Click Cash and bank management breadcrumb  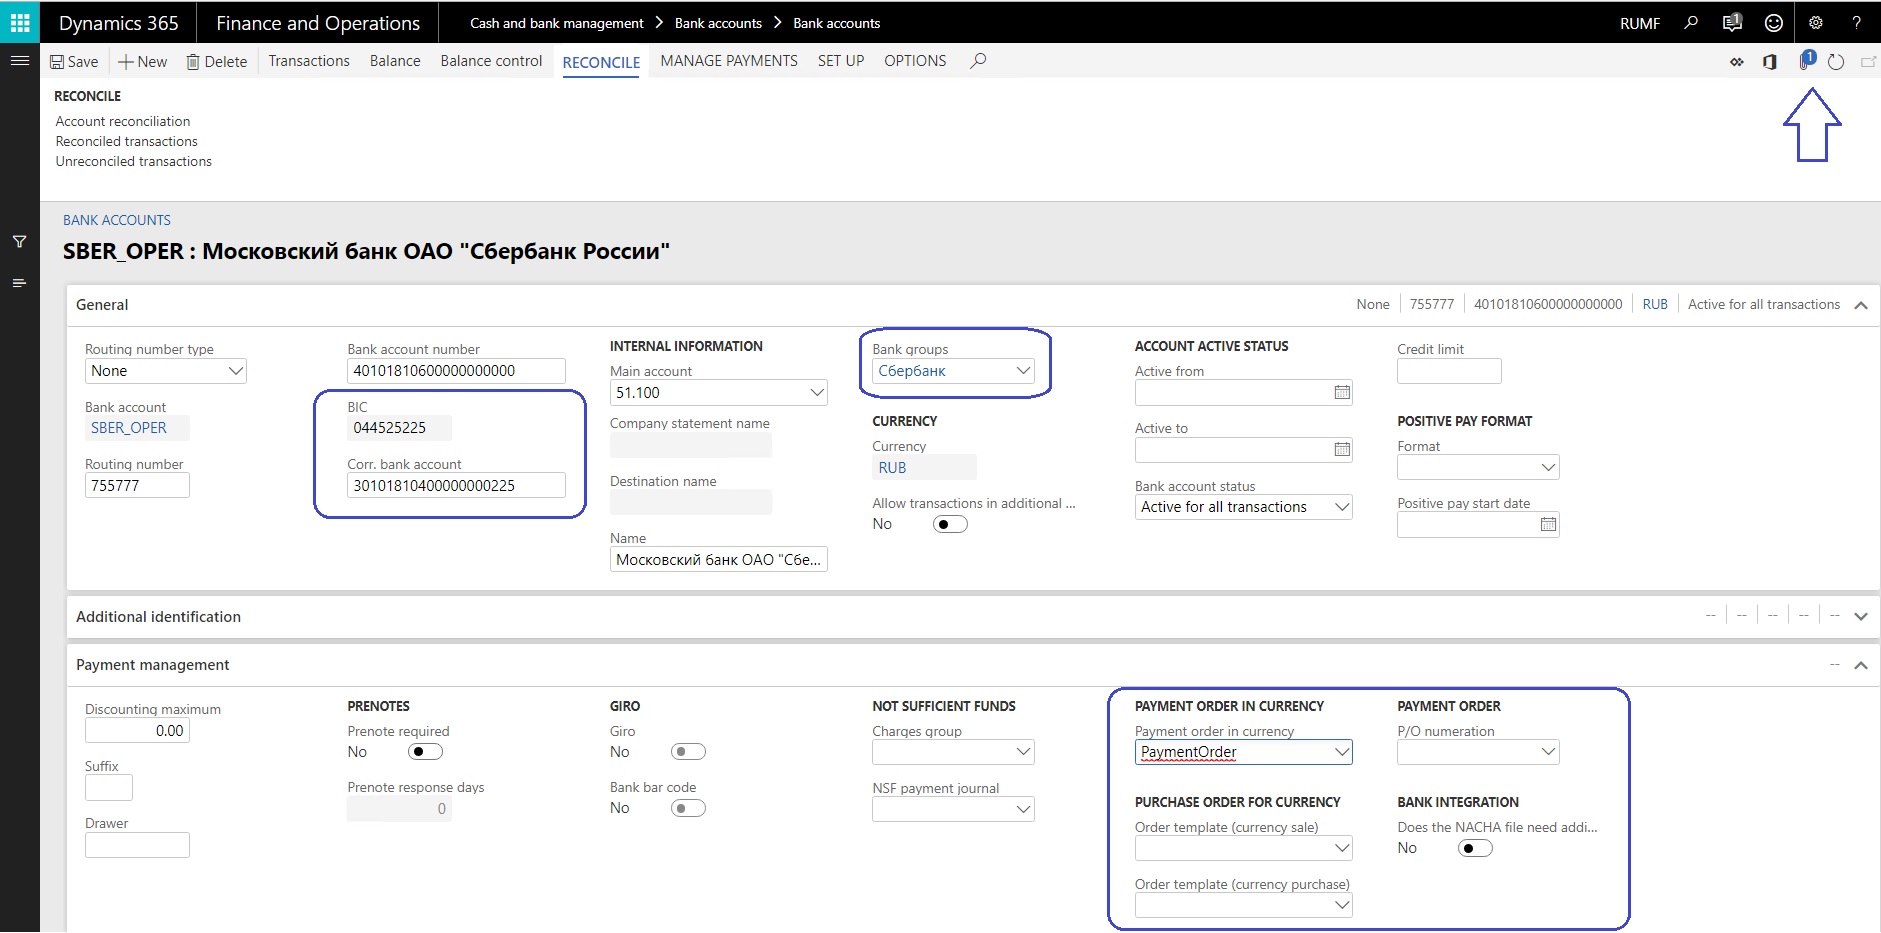[x=557, y=23]
